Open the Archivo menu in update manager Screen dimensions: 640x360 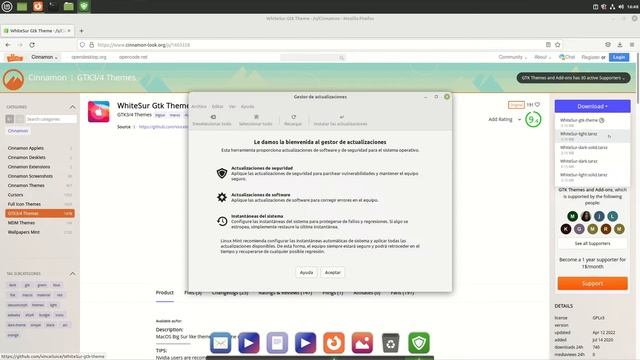[199, 107]
